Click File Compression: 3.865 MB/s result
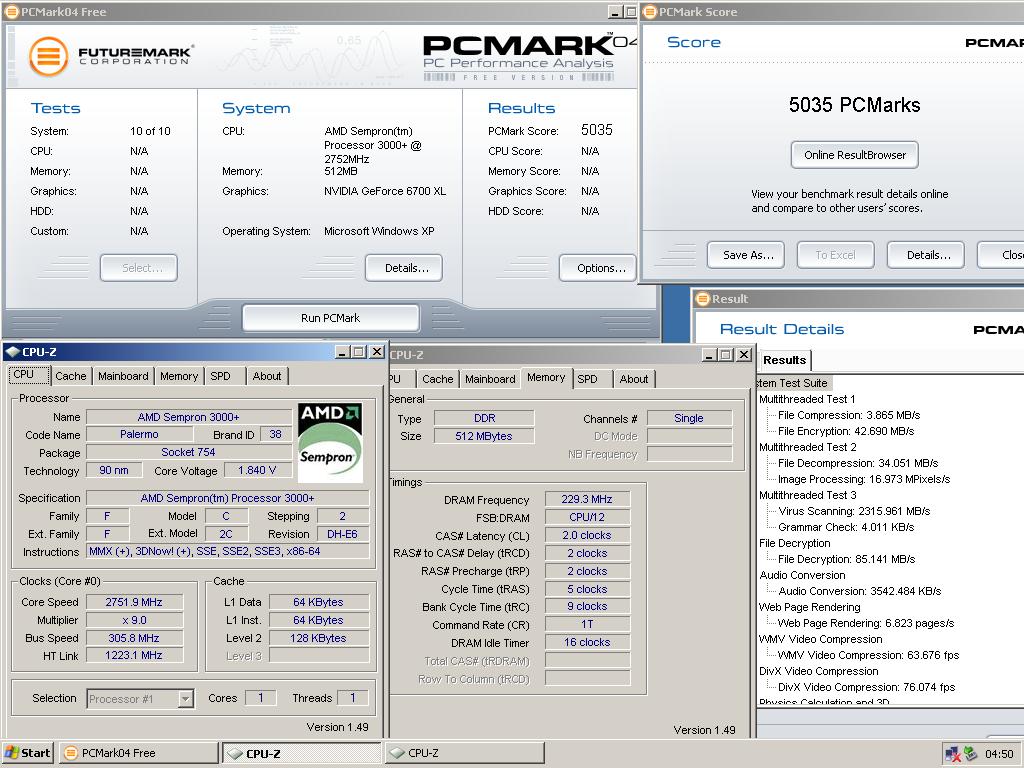Image resolution: width=1024 pixels, height=768 pixels. click(x=849, y=415)
